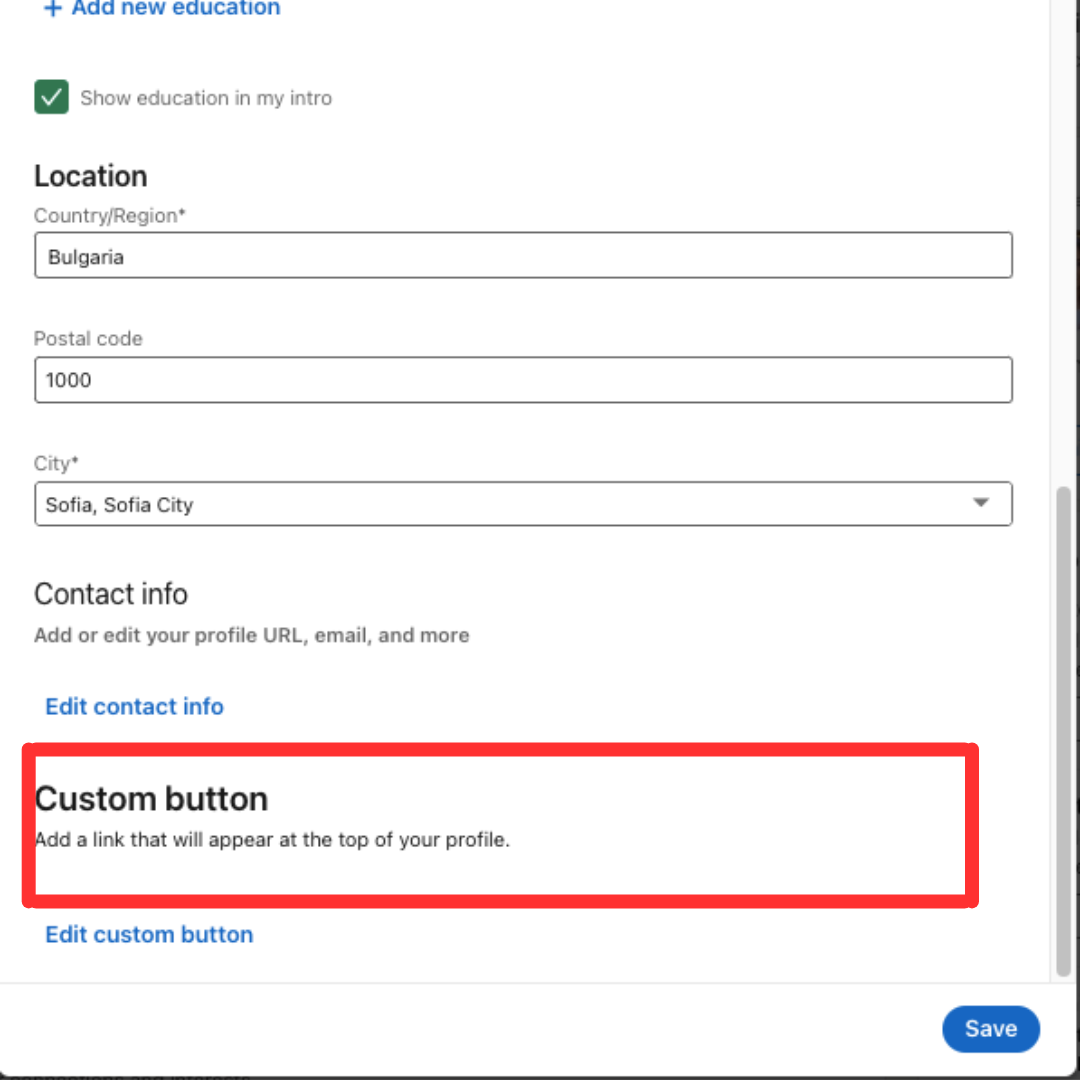
Task: Open Edit custom button settings
Action: (148, 934)
